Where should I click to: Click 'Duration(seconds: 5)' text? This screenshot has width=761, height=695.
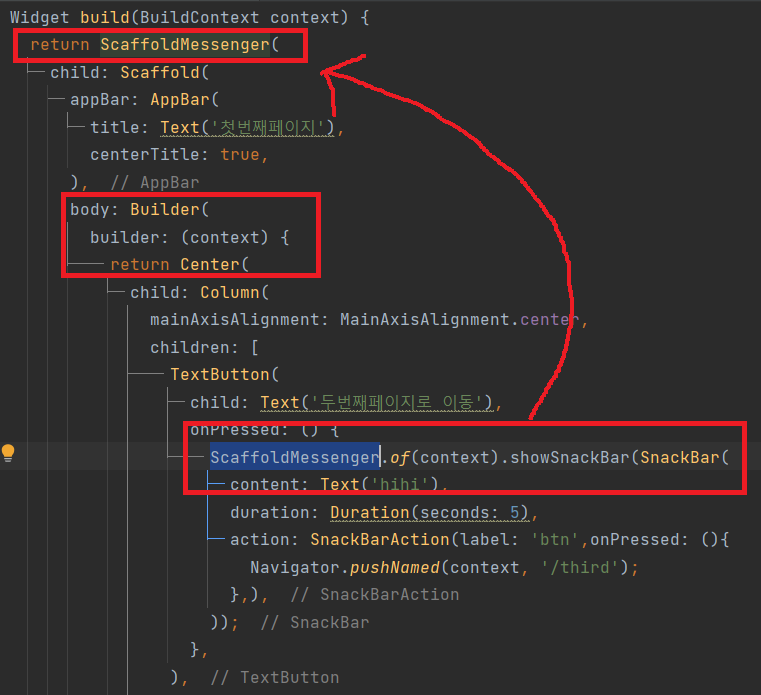[x=429, y=513]
